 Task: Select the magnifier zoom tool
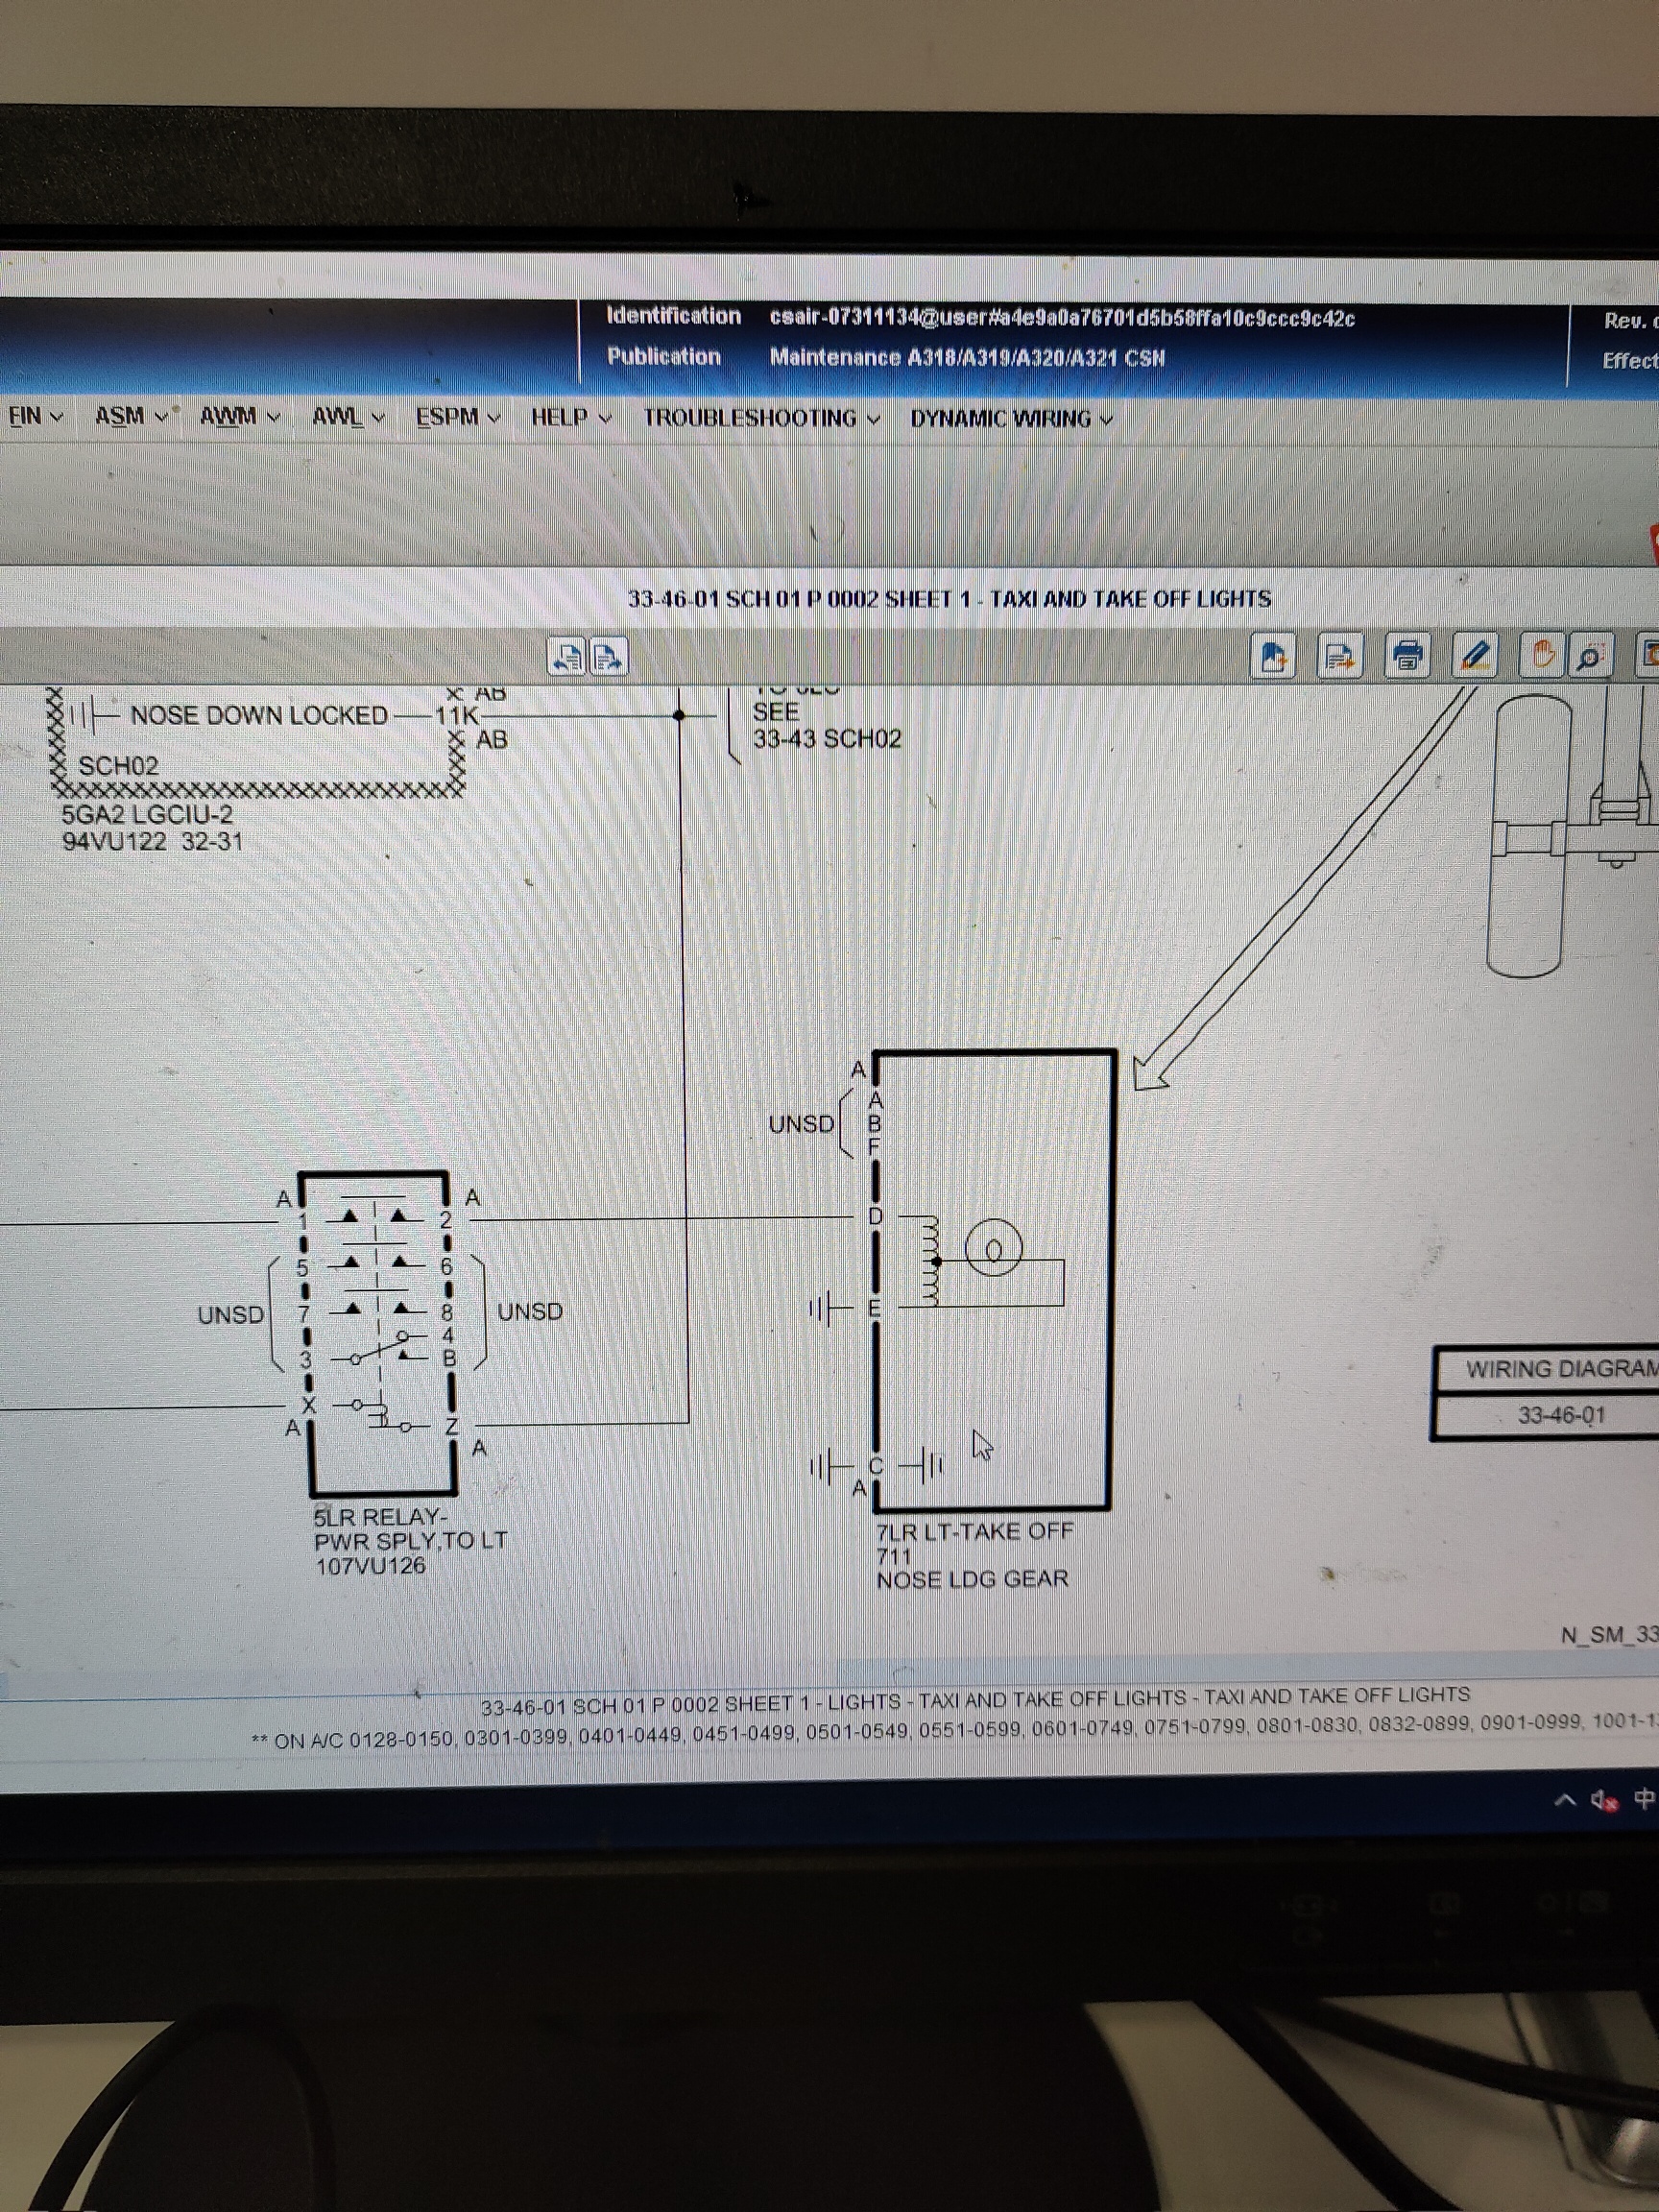pos(1590,656)
